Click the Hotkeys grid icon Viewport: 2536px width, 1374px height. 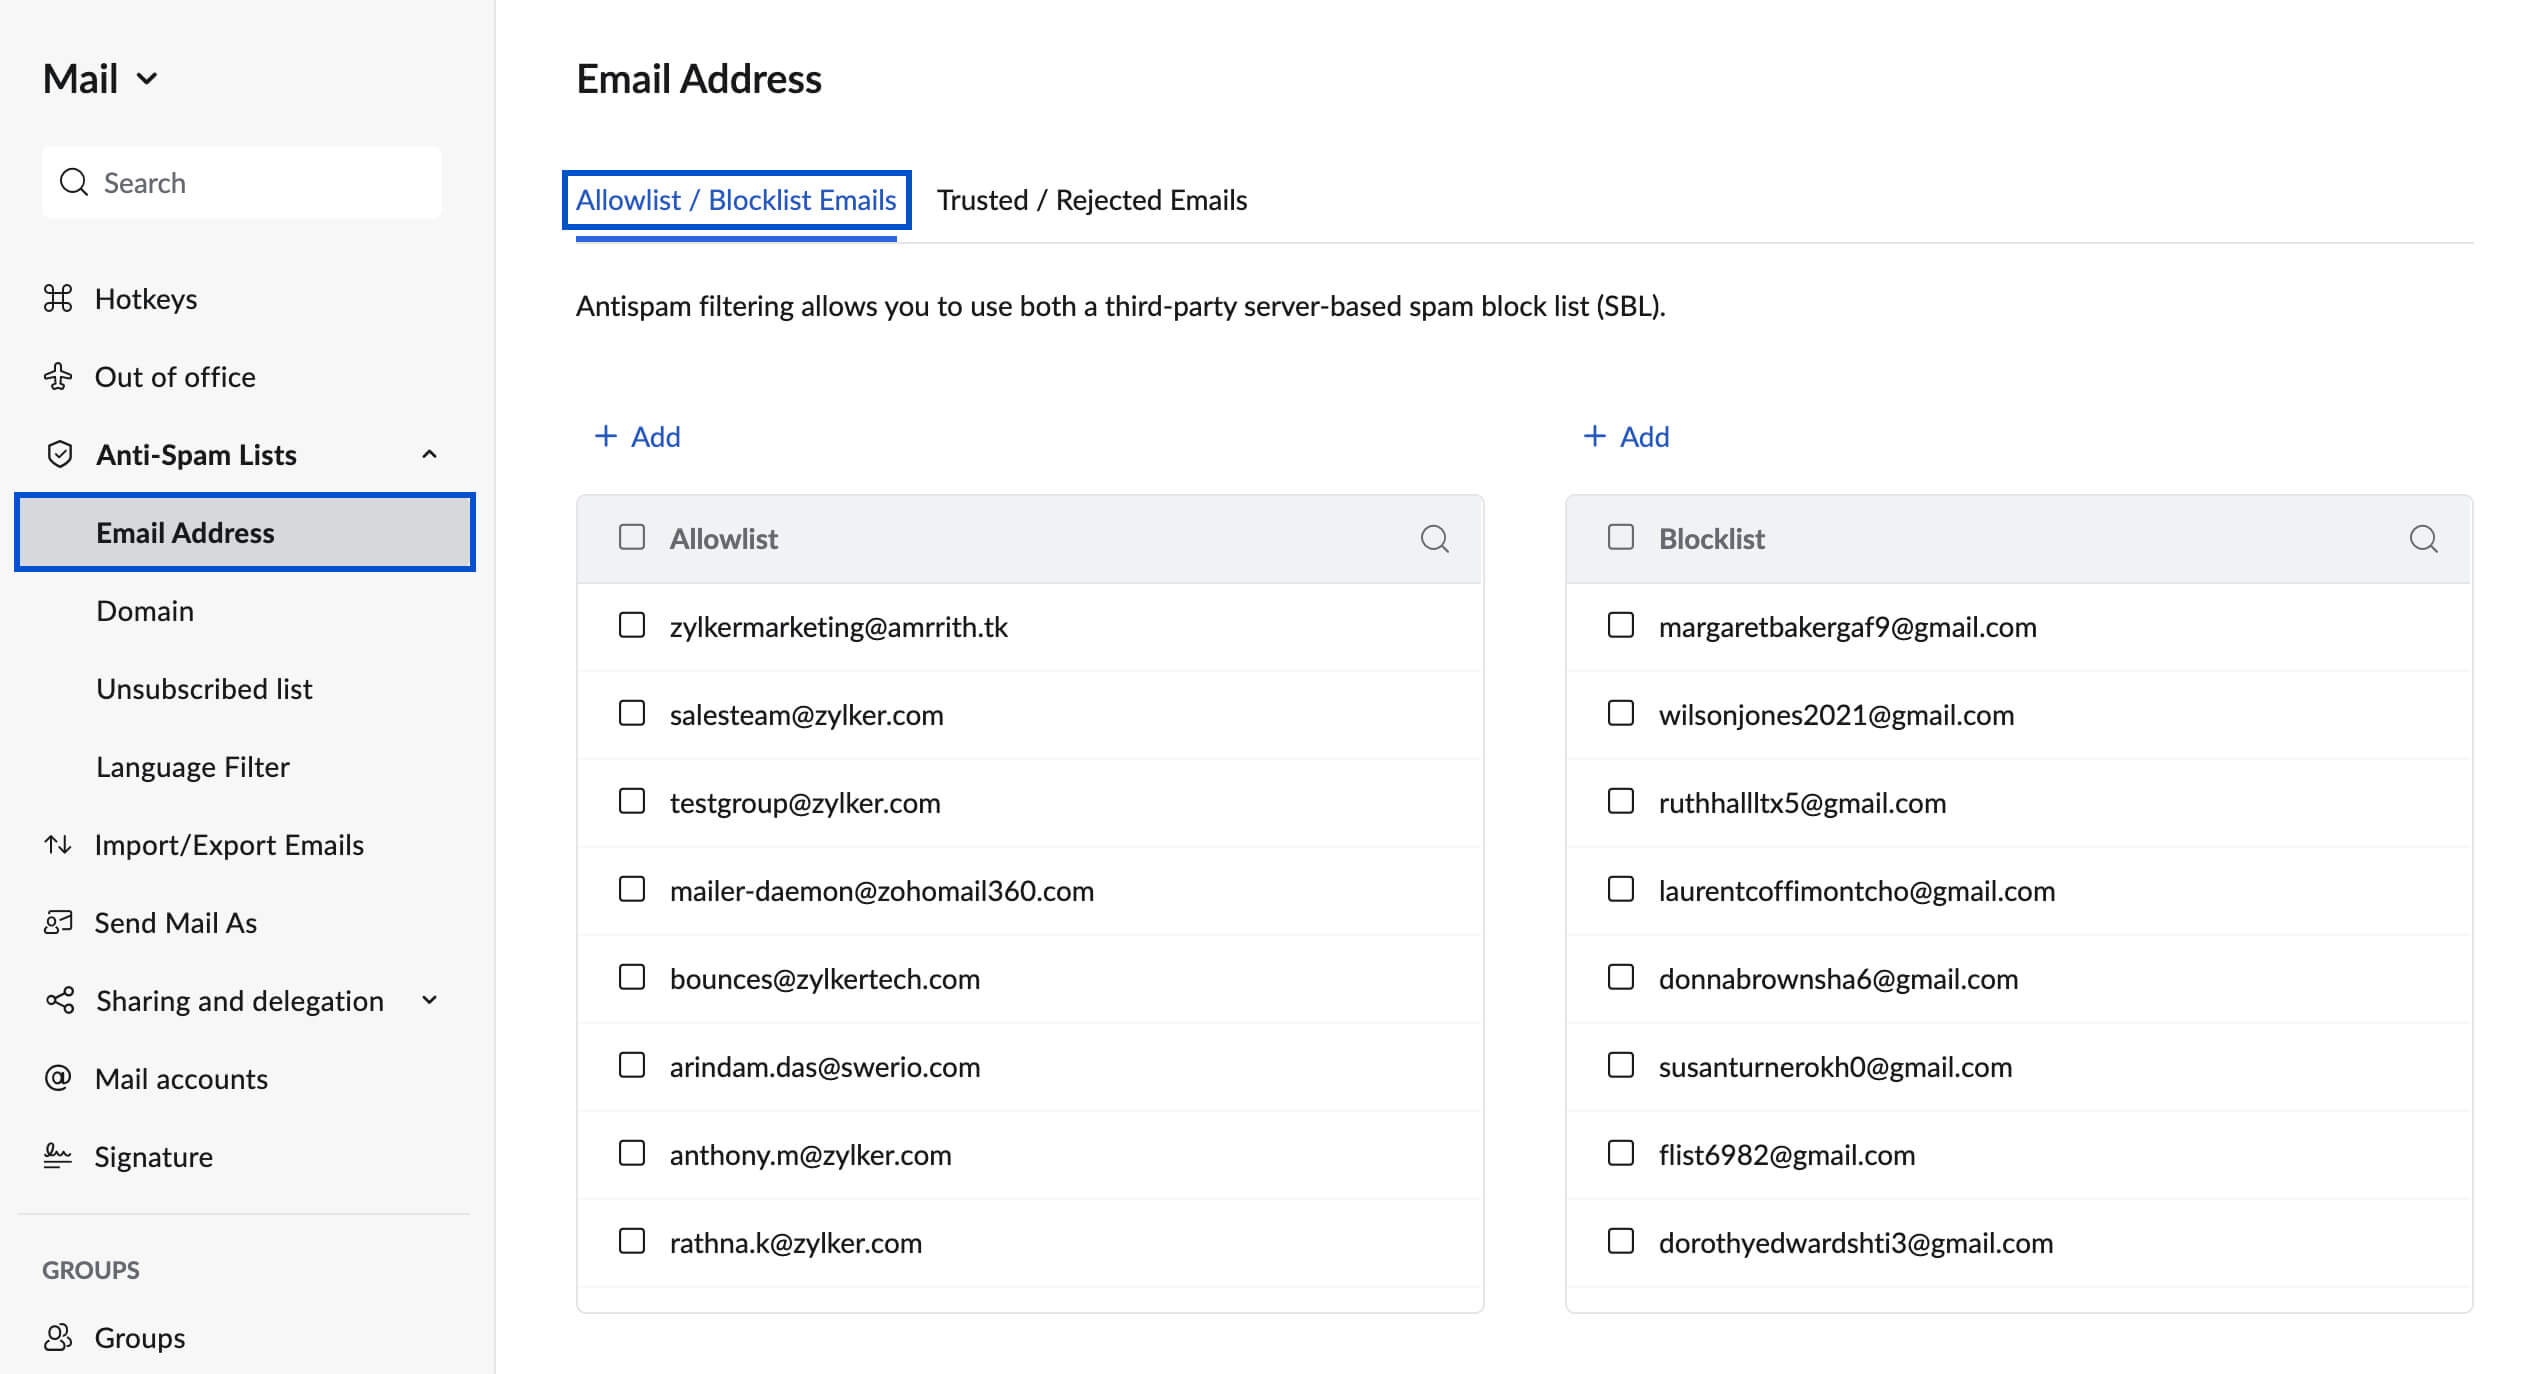click(x=59, y=300)
